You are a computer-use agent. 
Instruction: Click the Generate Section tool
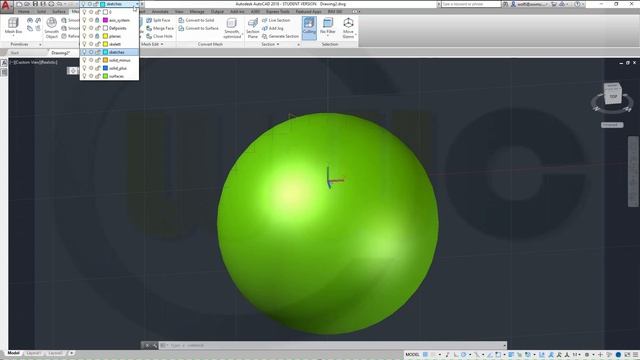coord(280,36)
